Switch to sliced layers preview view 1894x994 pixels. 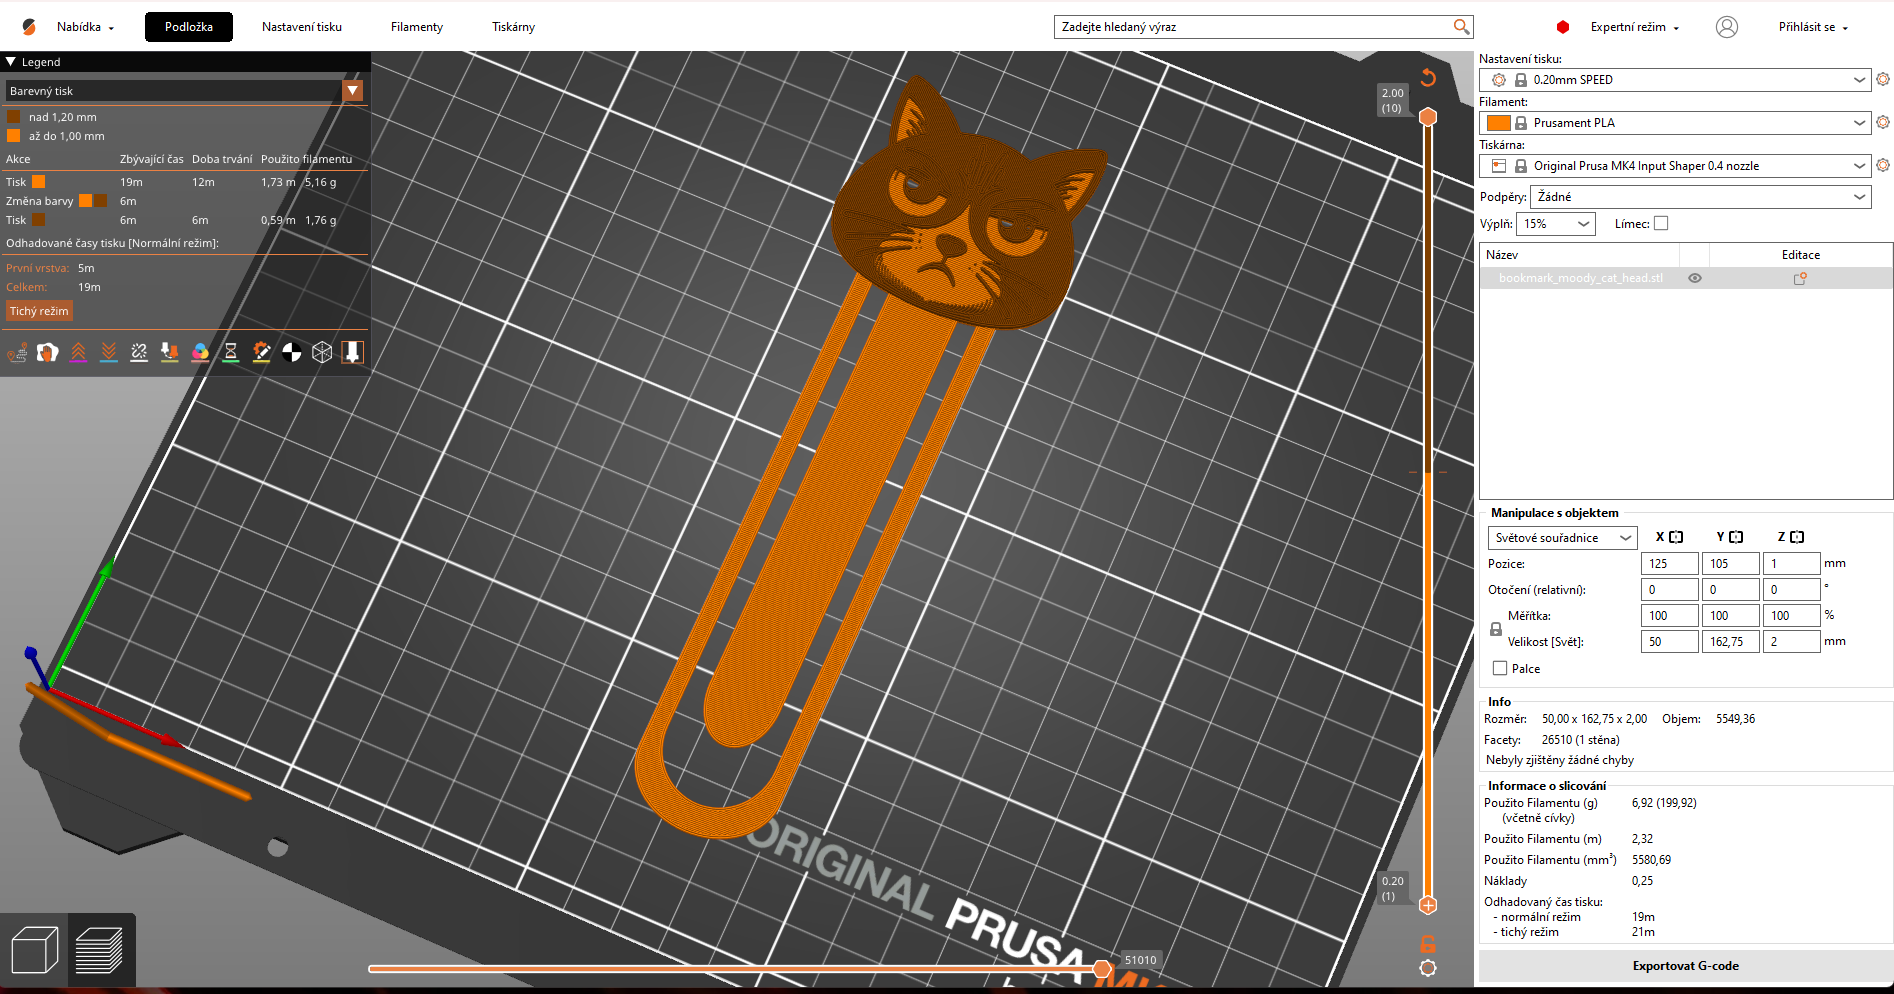click(101, 950)
